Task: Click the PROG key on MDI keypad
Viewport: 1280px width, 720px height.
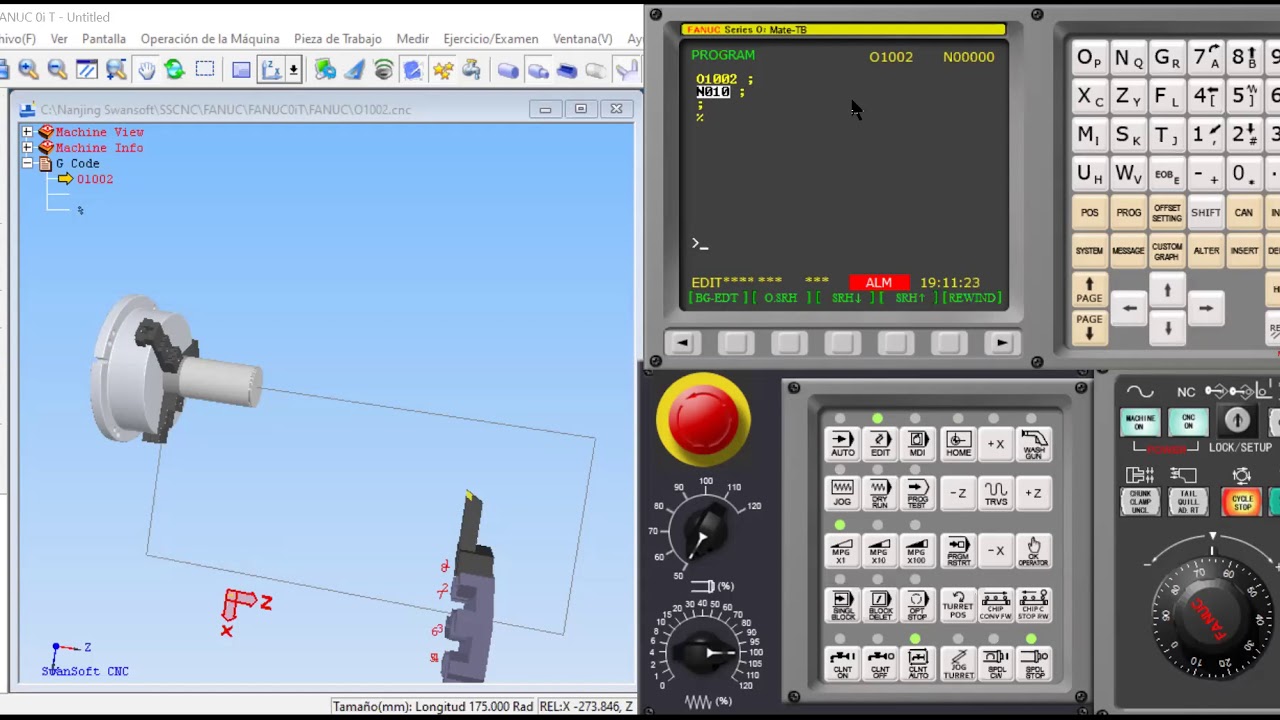Action: pyautogui.click(x=1129, y=212)
